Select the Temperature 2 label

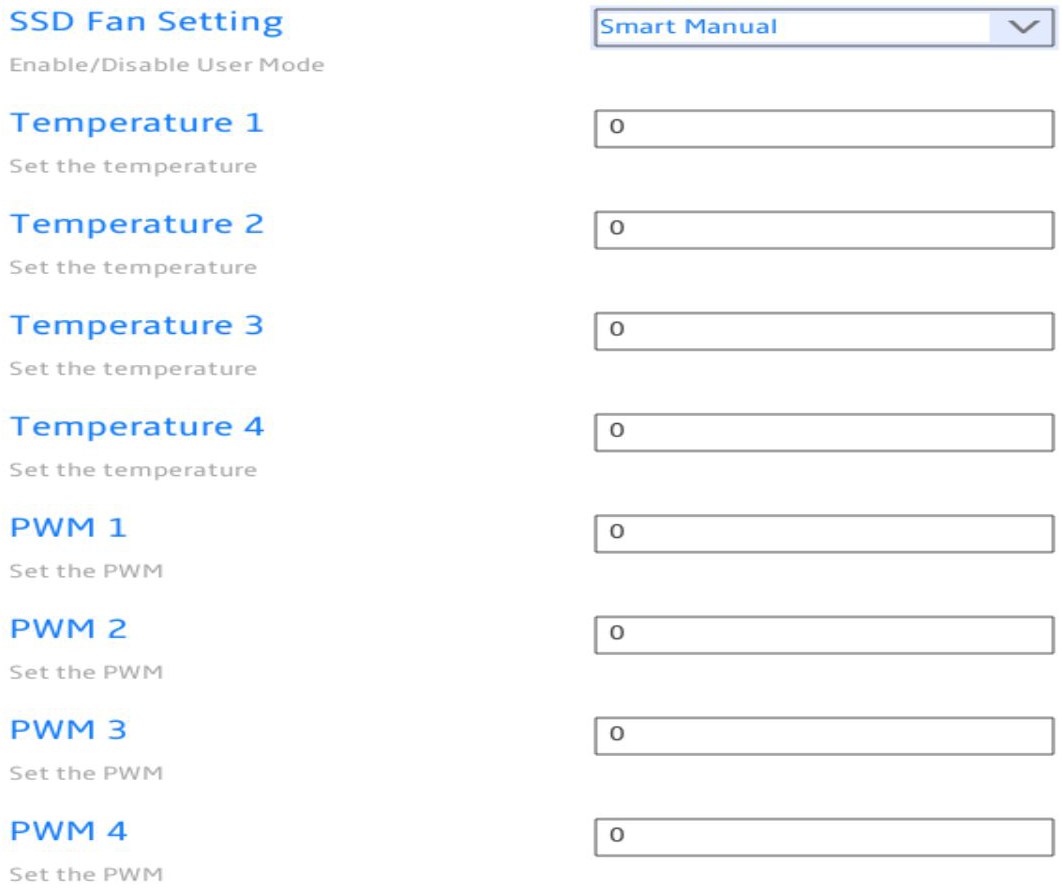pyautogui.click(x=137, y=224)
